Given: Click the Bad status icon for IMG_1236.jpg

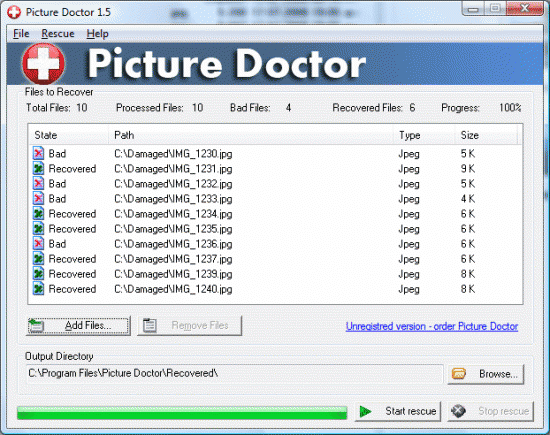Looking at the screenshot, I should 38,243.
